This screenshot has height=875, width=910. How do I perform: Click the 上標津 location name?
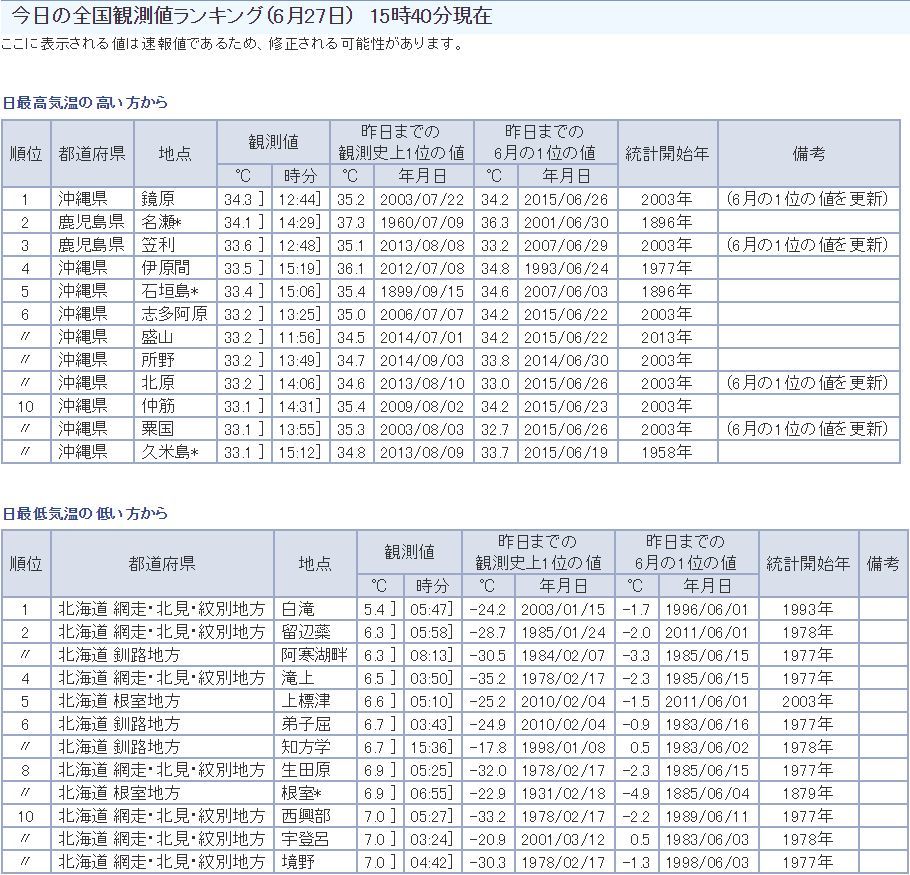tap(306, 701)
